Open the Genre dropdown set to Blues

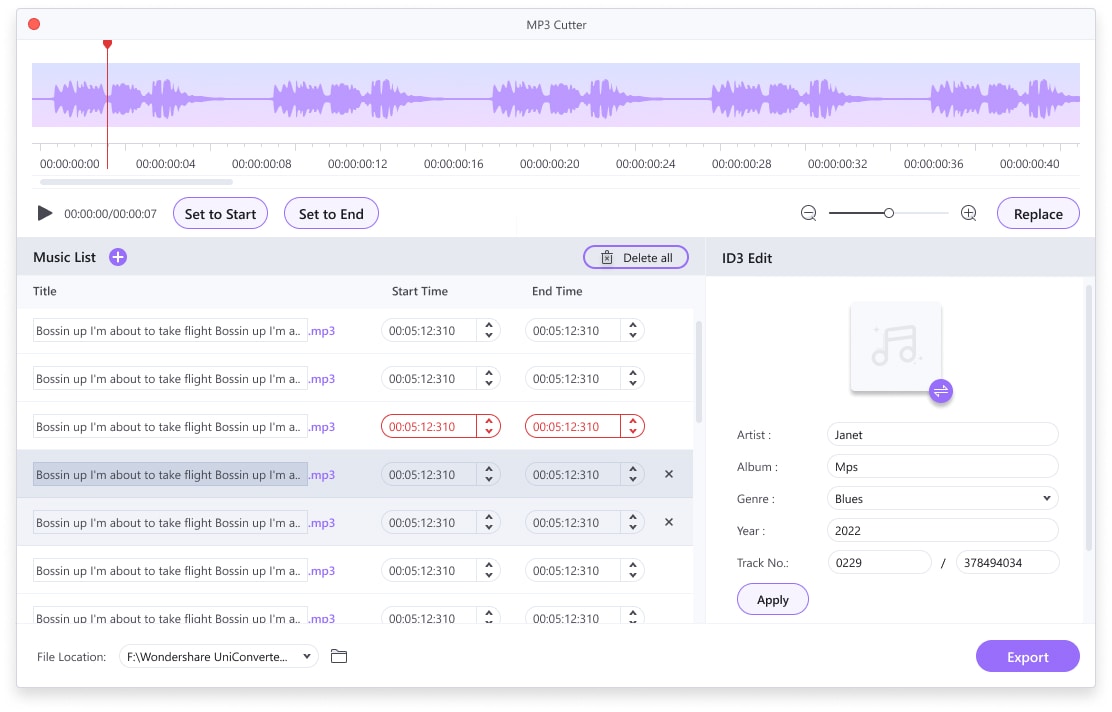943,499
